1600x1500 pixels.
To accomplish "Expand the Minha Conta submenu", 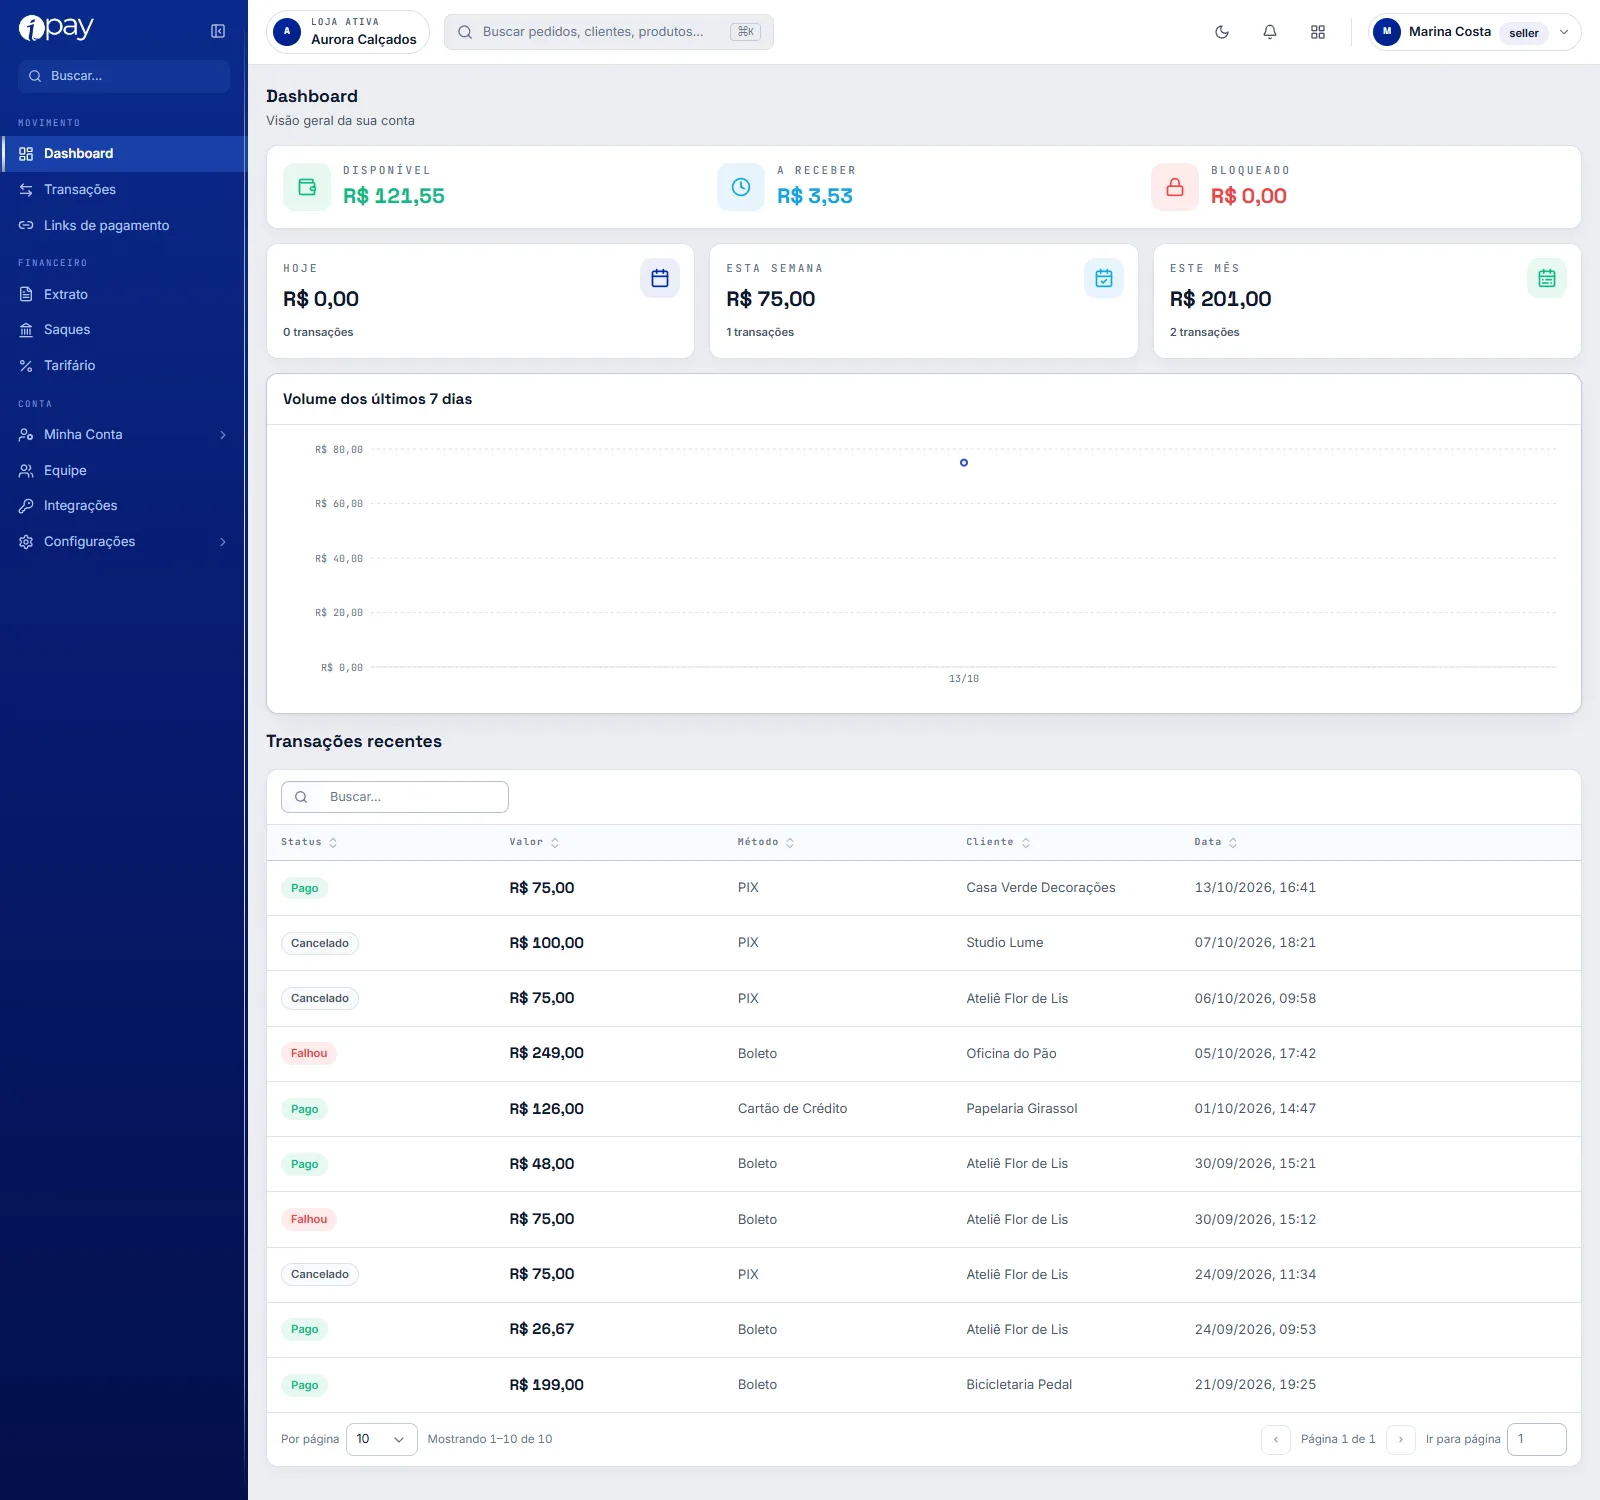I will point(124,435).
